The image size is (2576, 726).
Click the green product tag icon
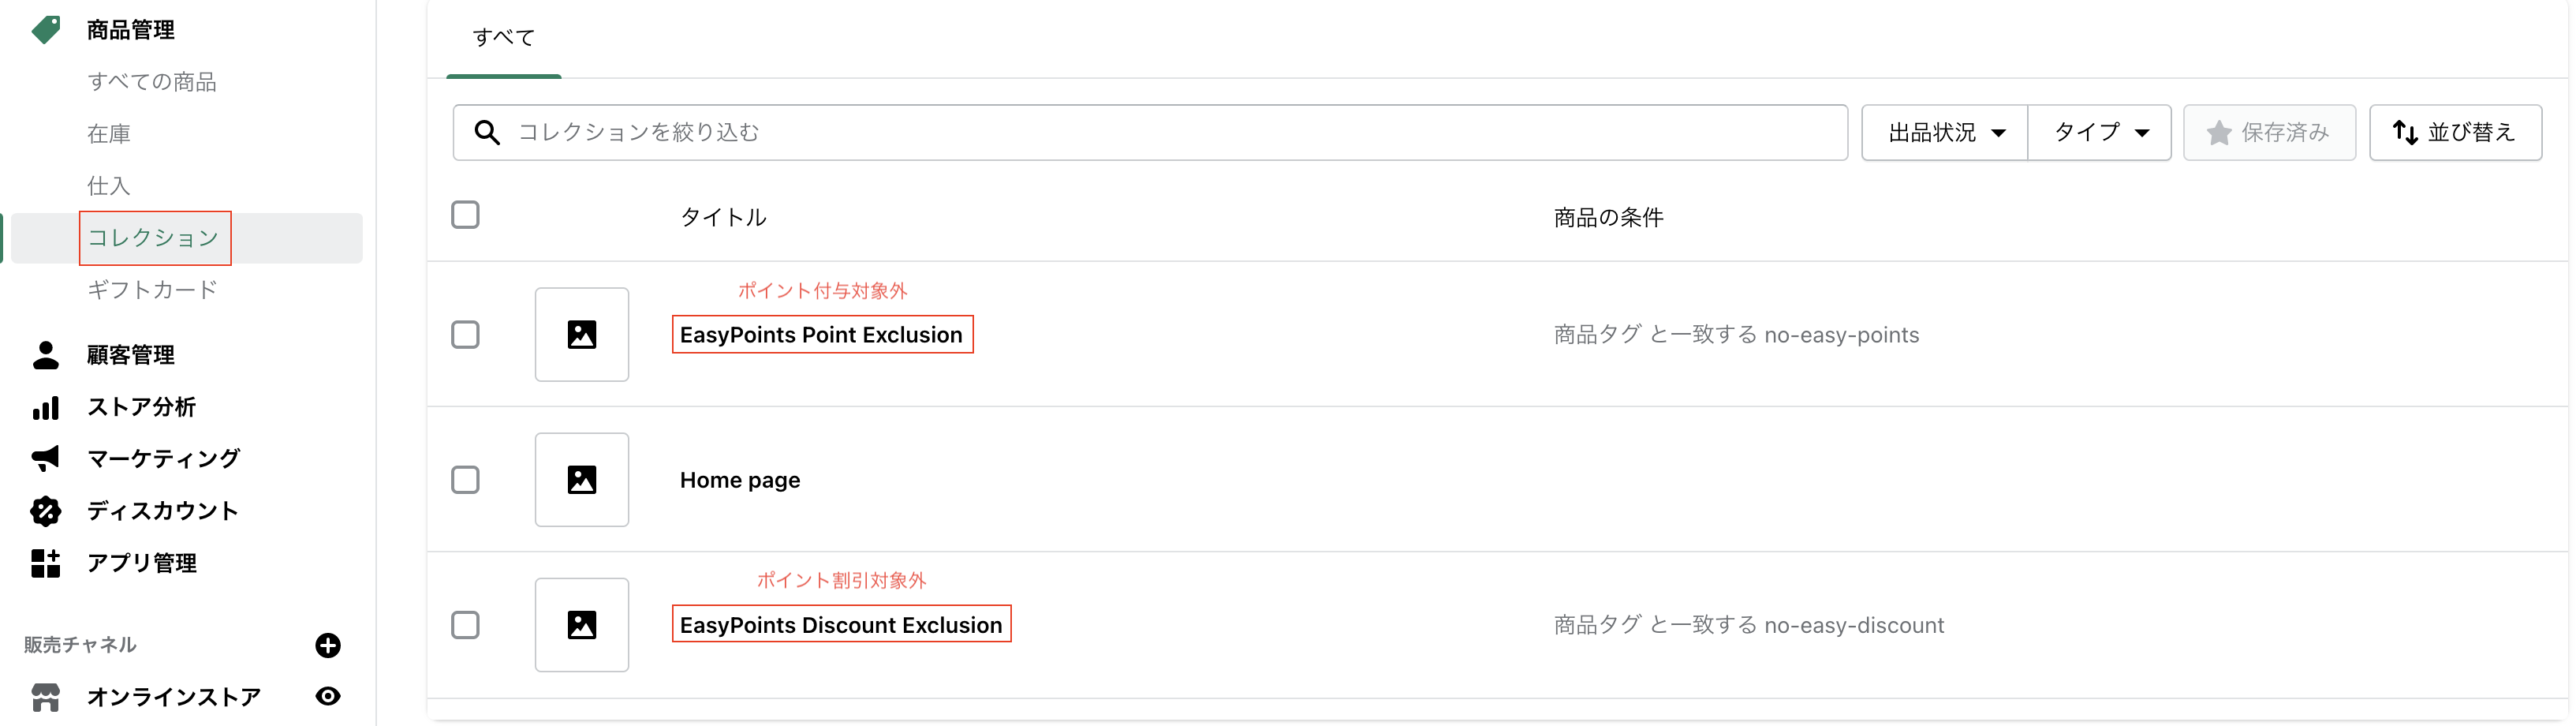coord(46,30)
